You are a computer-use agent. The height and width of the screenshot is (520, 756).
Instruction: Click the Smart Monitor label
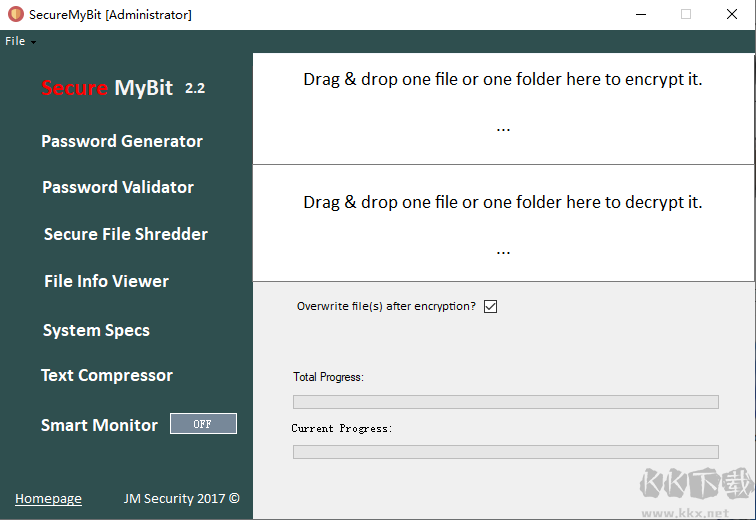[x=99, y=425]
